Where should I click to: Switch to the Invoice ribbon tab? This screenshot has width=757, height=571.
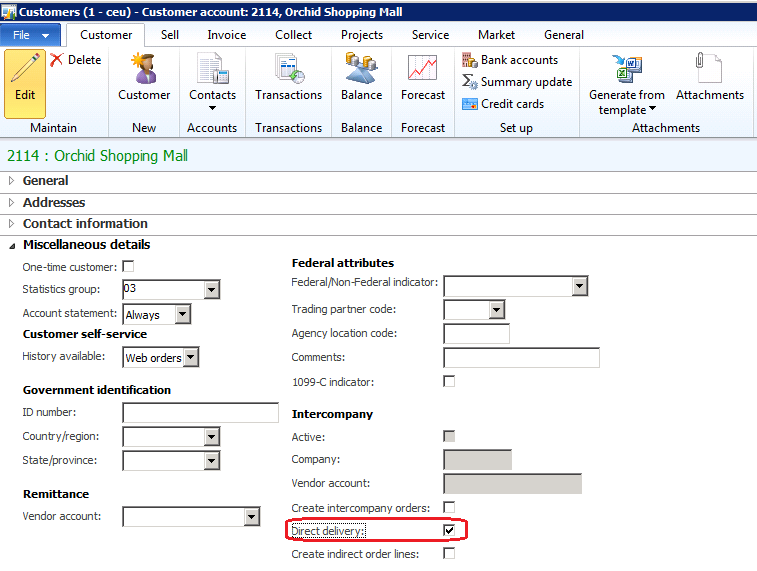tap(226, 35)
